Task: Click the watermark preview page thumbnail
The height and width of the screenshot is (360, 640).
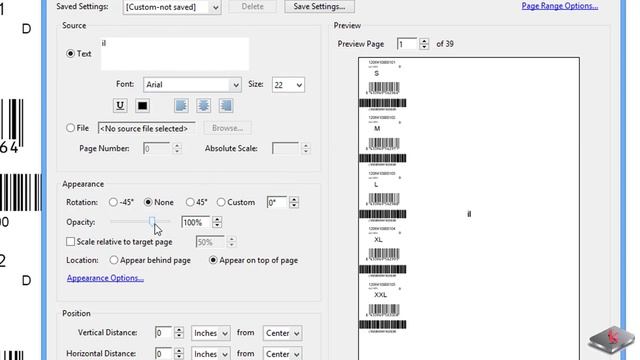Action: tap(469, 209)
